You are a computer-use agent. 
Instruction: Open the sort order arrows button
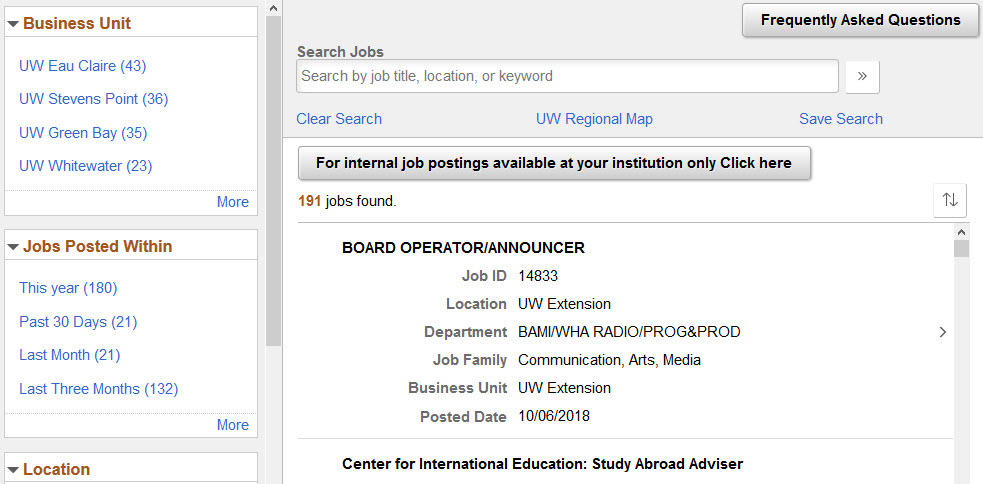click(950, 200)
